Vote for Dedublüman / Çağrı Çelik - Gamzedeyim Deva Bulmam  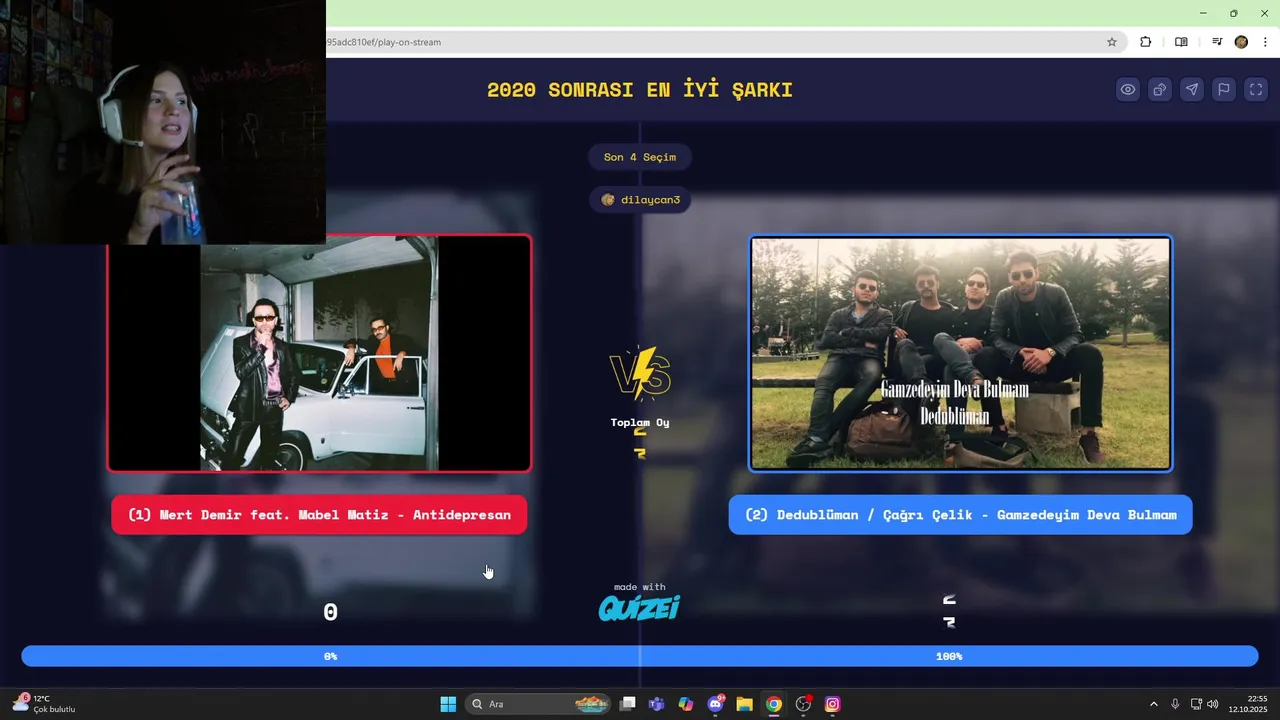coord(960,515)
